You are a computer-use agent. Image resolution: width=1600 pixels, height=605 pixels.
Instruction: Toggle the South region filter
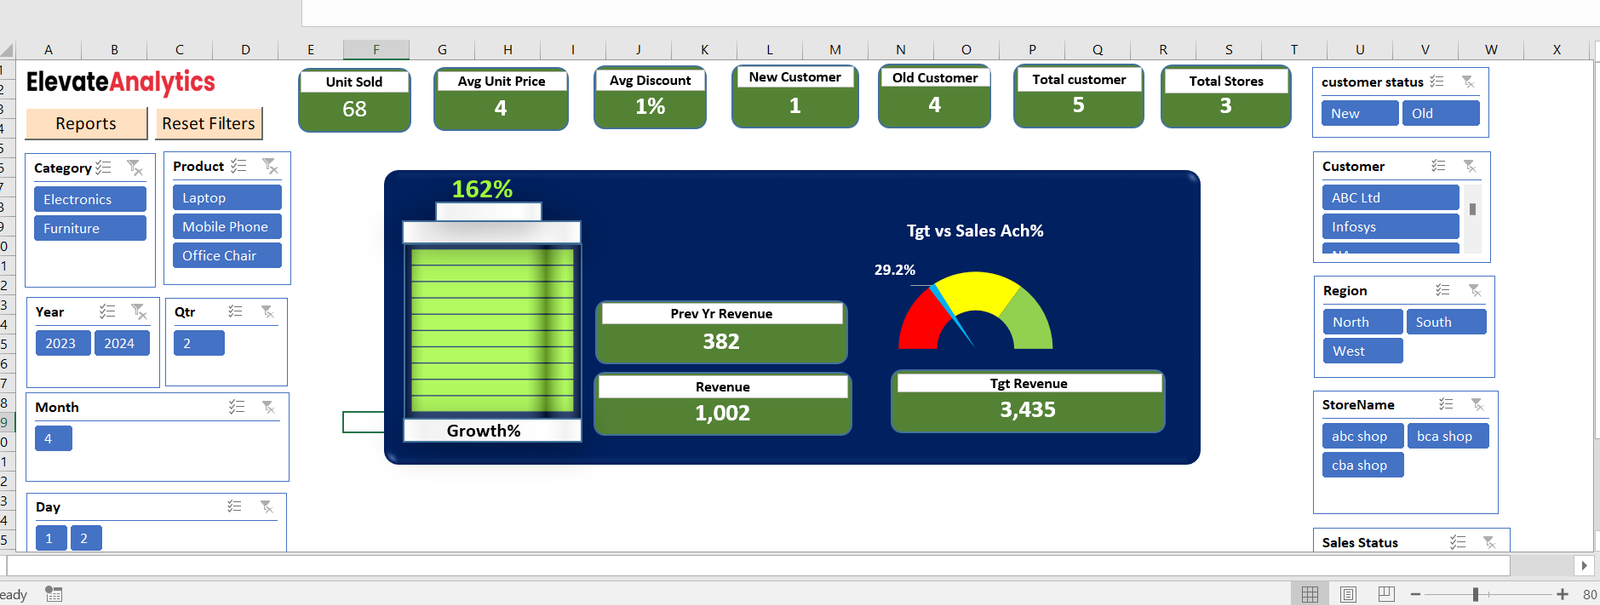click(x=1446, y=322)
